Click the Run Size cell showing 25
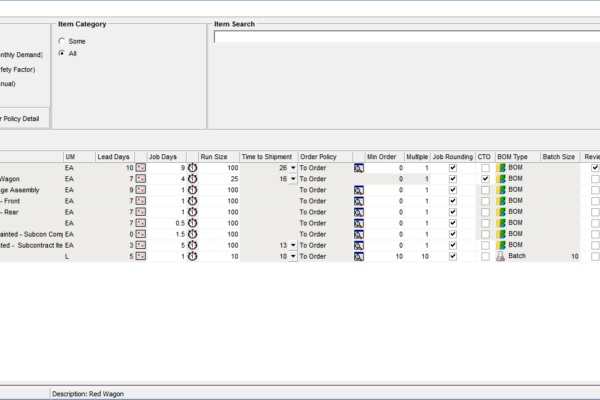This screenshot has width=600, height=400. pos(219,179)
